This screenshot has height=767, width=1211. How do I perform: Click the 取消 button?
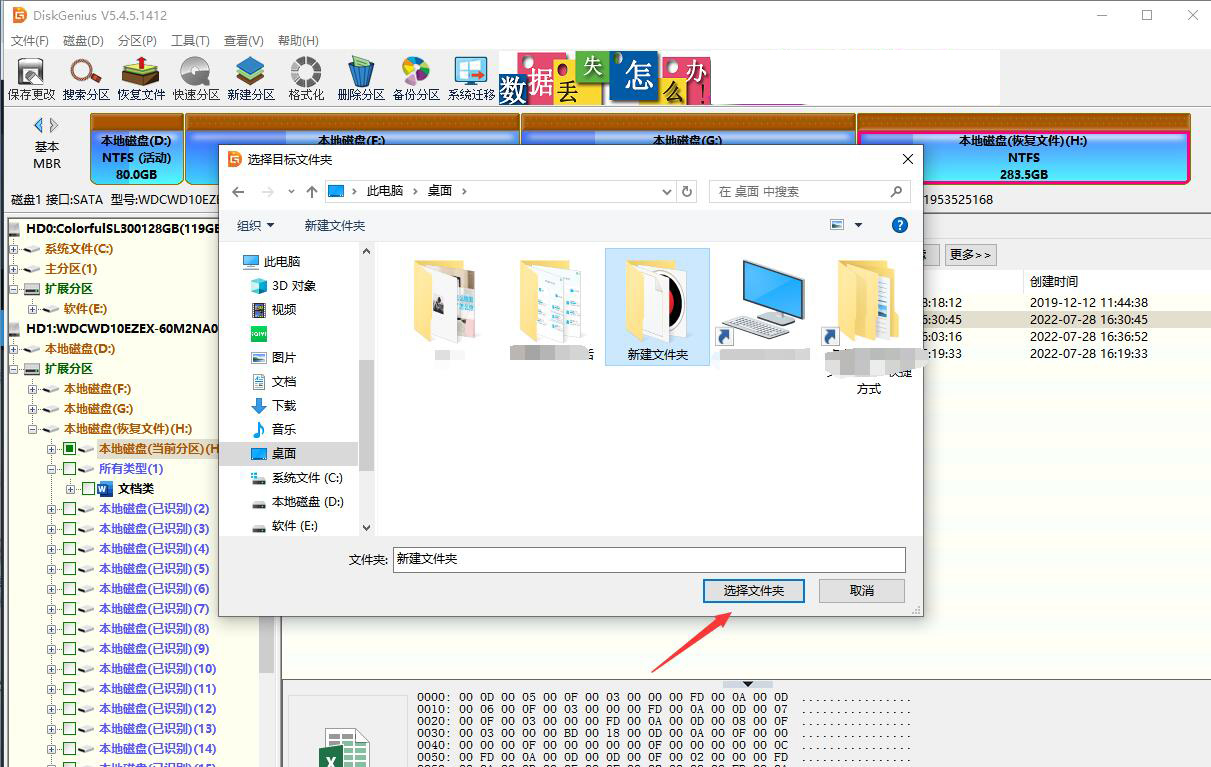[862, 591]
